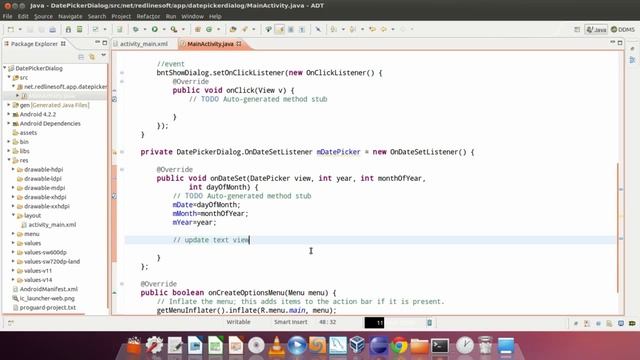
Task: Click the Package Explorer horizontal scrollbar
Action: click(x=44, y=314)
